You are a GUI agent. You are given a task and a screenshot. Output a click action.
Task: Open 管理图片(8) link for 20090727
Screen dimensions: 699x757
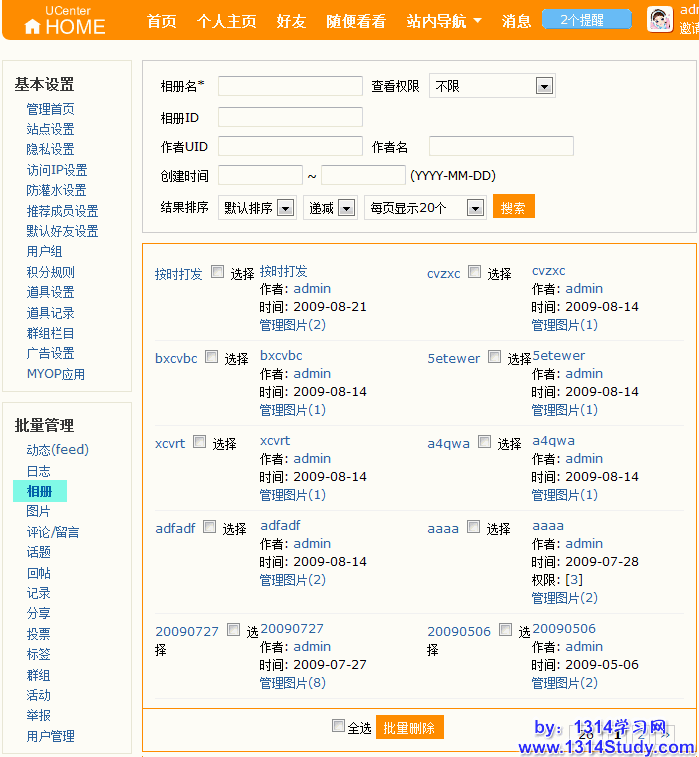[292, 682]
